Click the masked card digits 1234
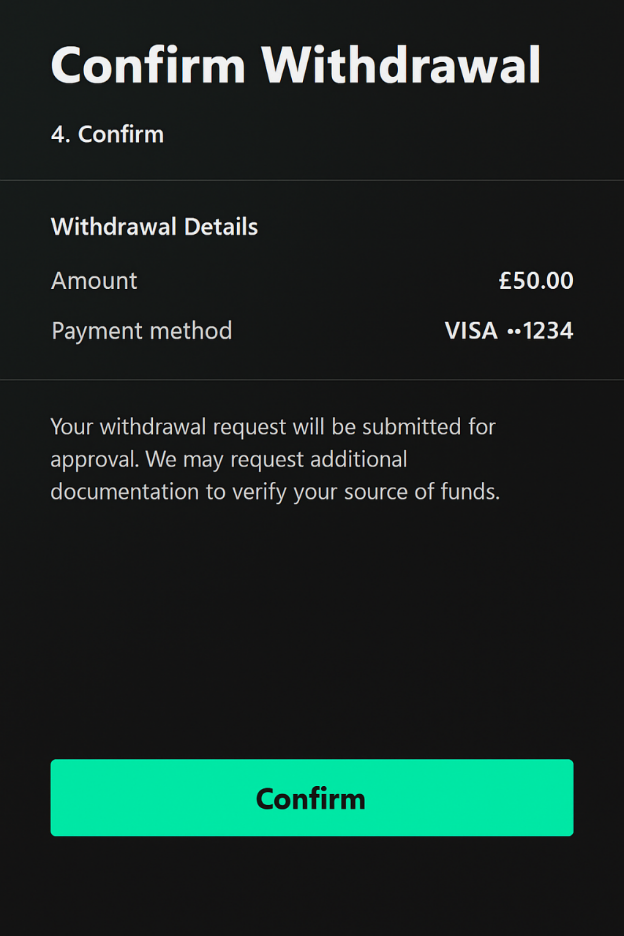 [548, 331]
